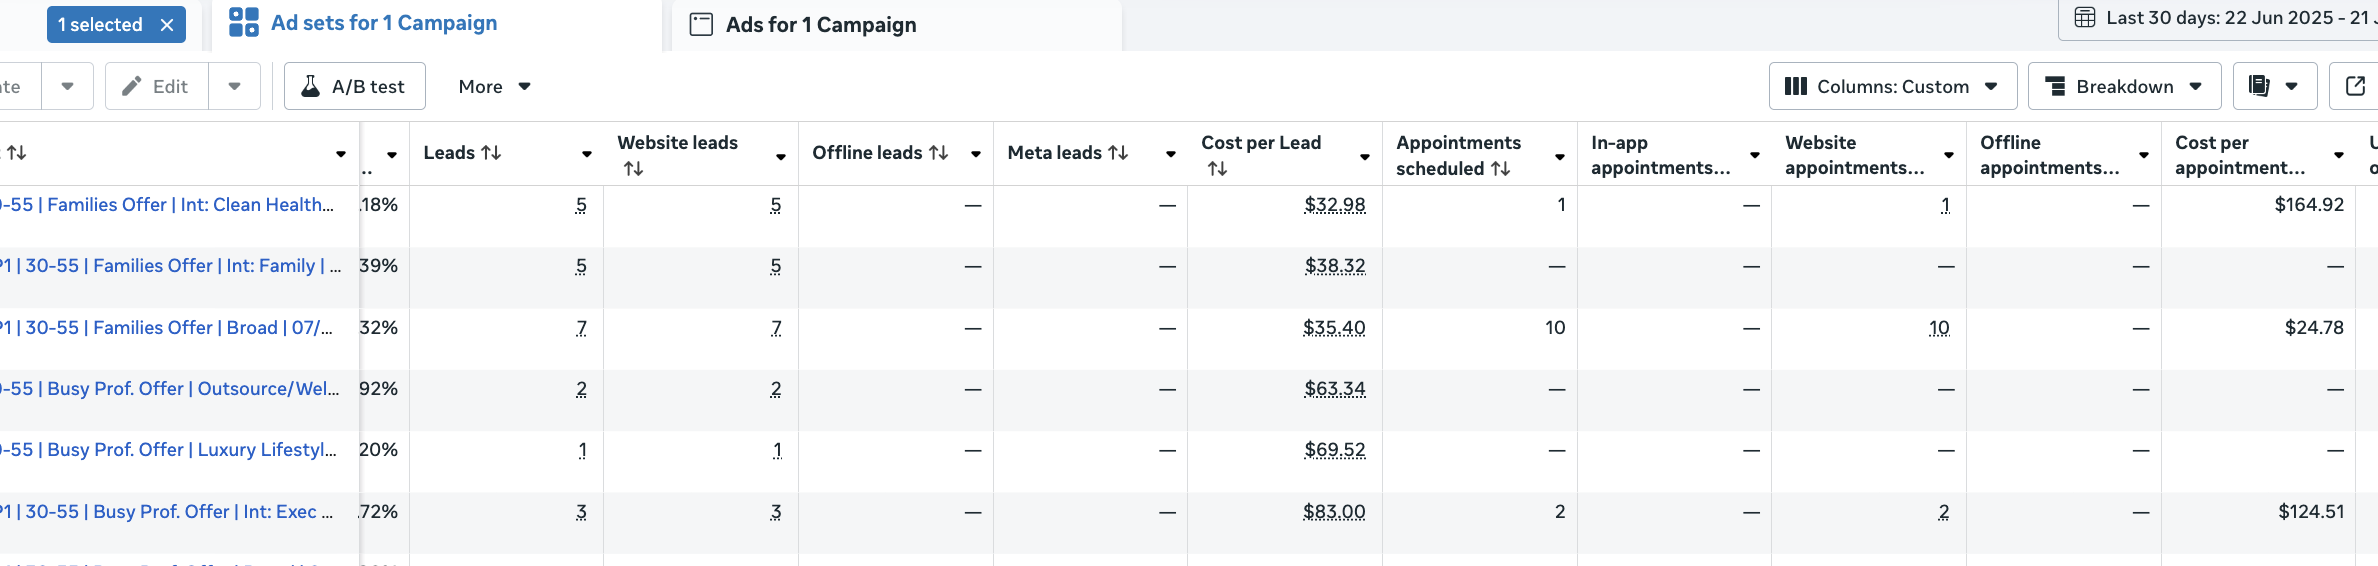Screen dimensions: 2378x566
Task: Click the calendar icon for date range
Action: [2084, 18]
